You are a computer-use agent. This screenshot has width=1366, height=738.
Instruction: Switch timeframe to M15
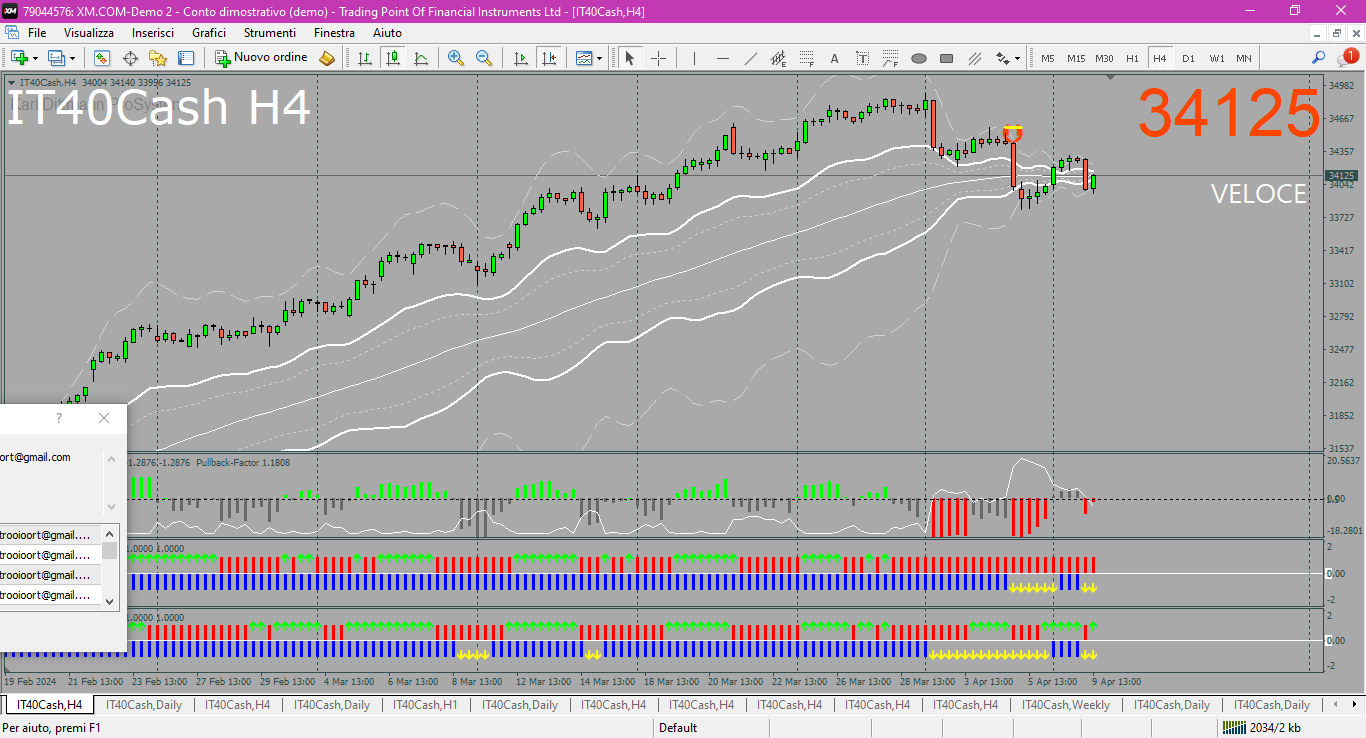click(x=1076, y=58)
